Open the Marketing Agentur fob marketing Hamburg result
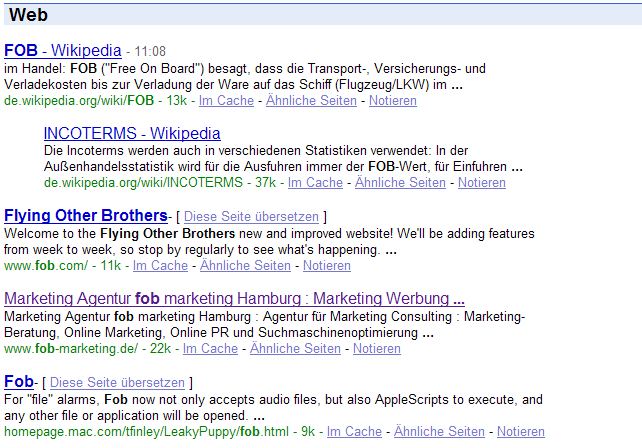 234,299
